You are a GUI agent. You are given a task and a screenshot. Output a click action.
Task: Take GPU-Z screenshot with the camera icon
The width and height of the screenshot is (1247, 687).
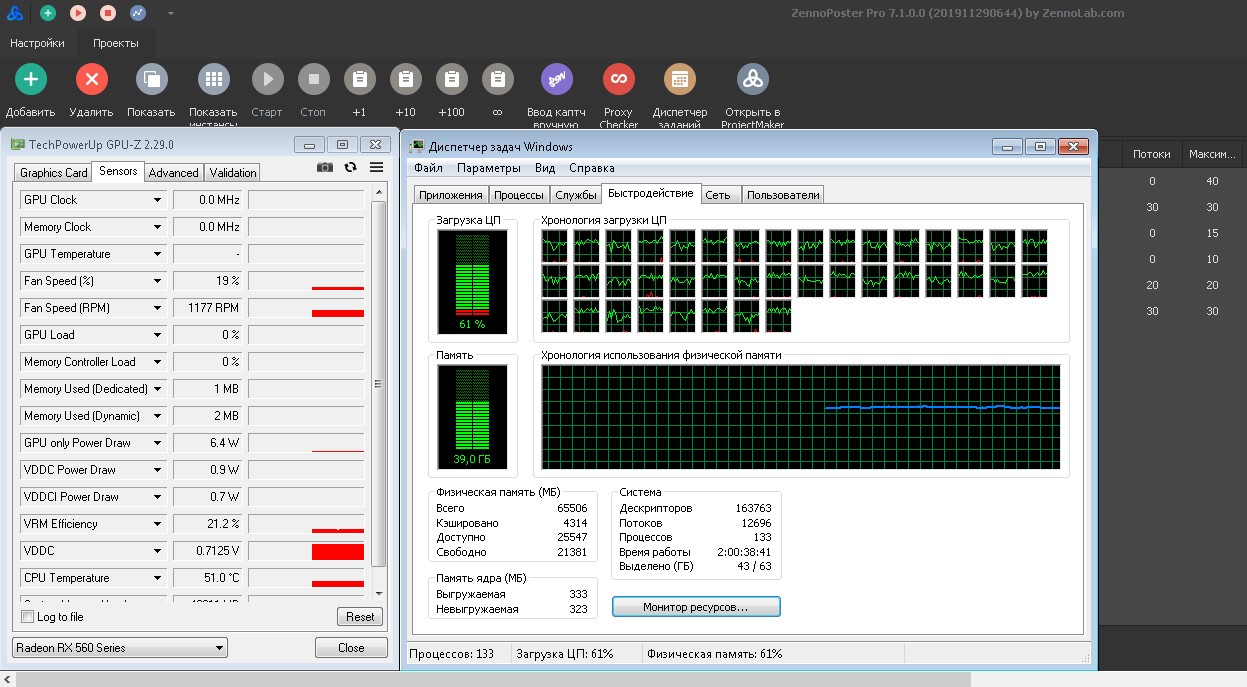tap(325, 167)
